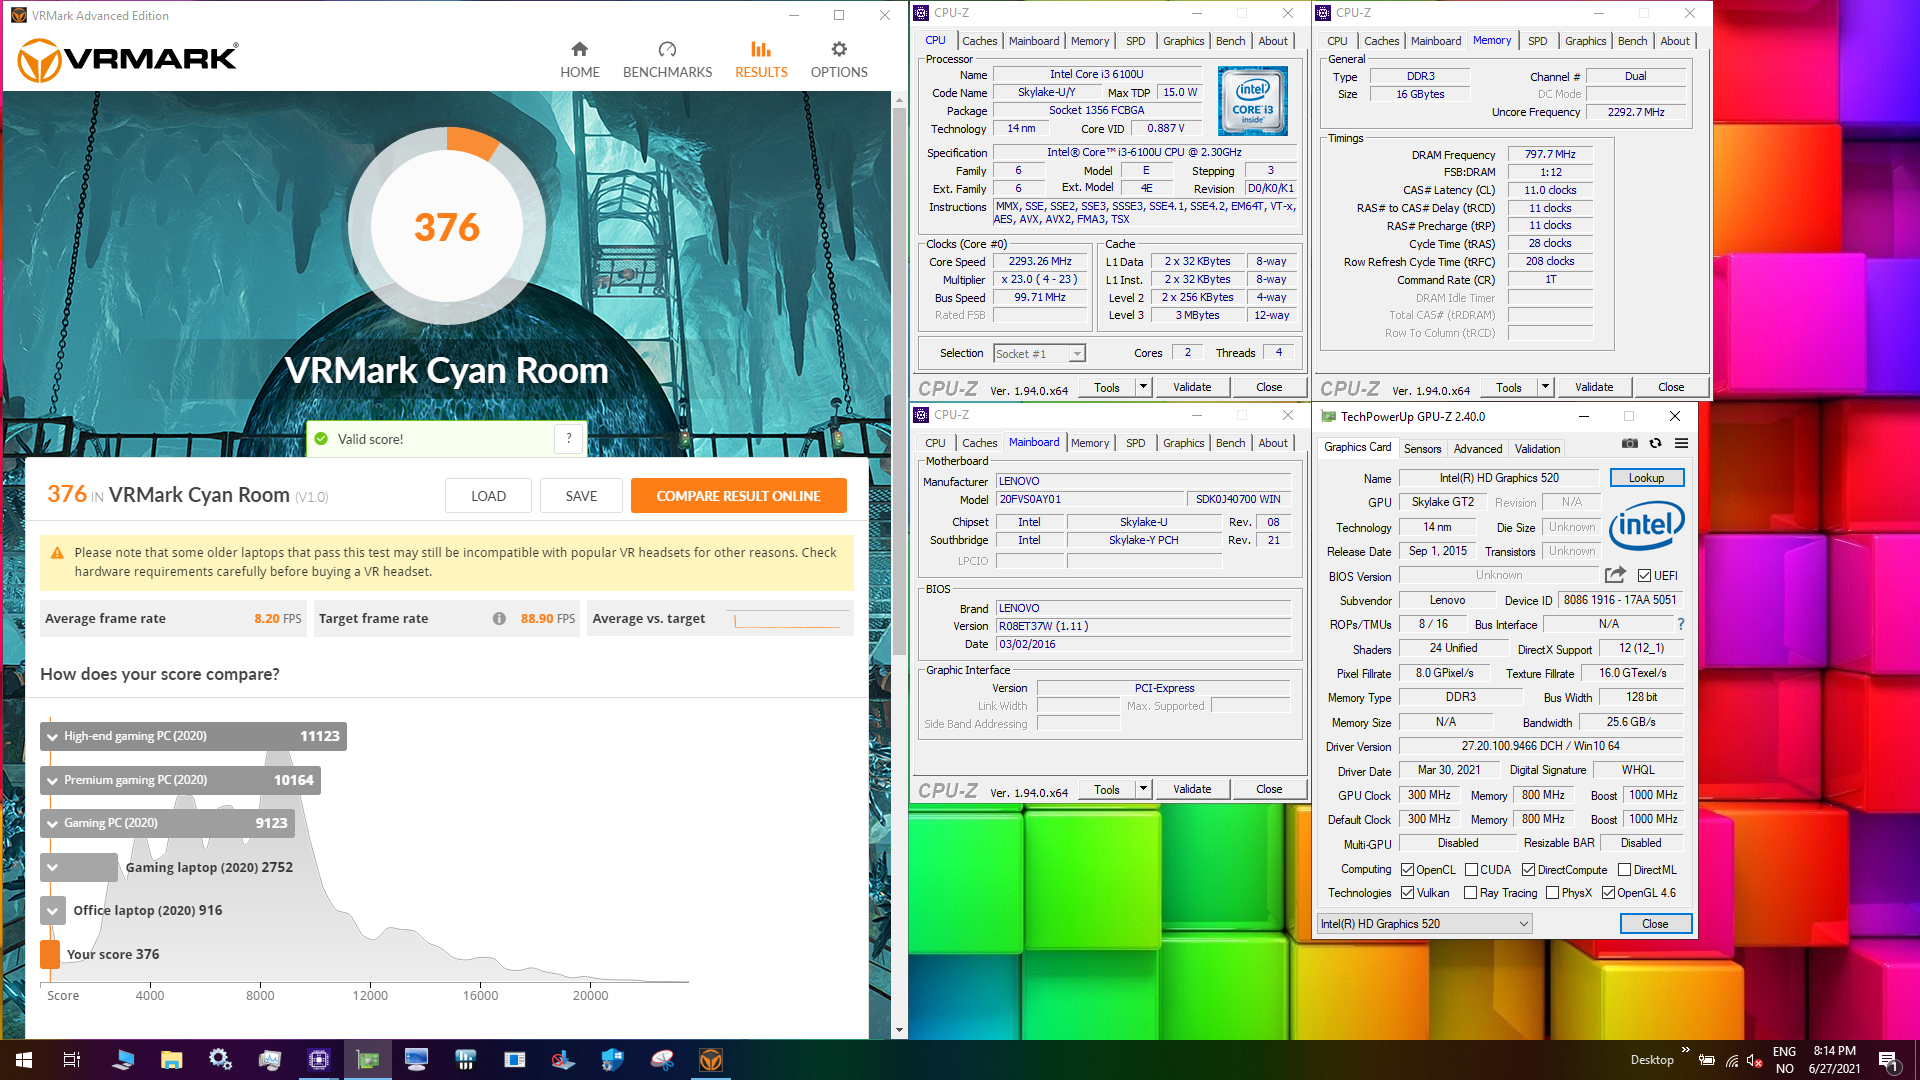Switch to VRMark from the taskbar
1920x1080 pixels.
tap(711, 1060)
